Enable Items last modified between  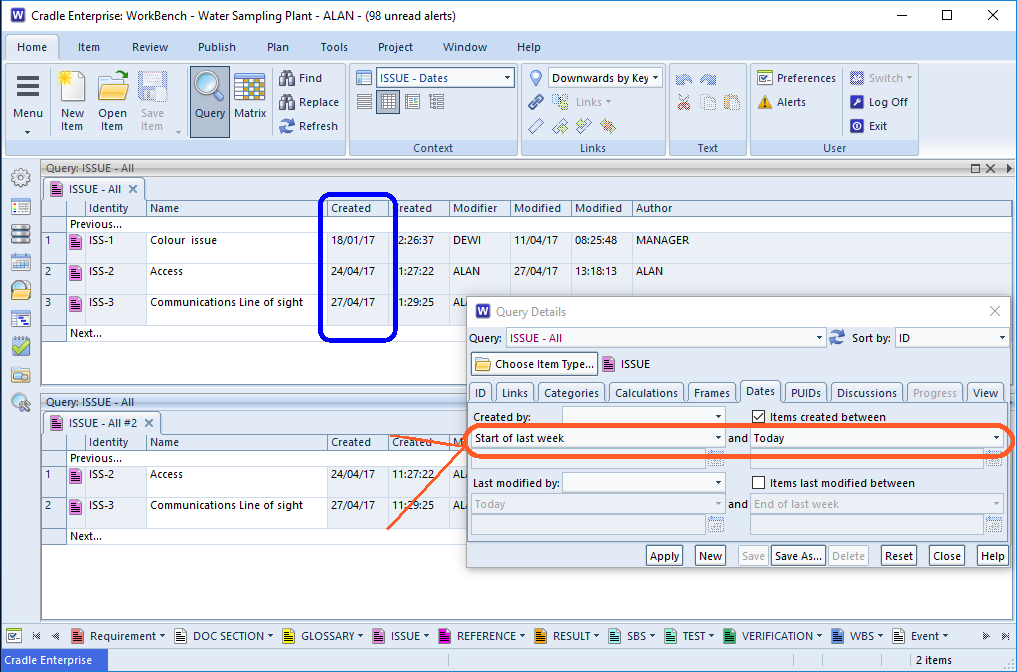(x=758, y=483)
